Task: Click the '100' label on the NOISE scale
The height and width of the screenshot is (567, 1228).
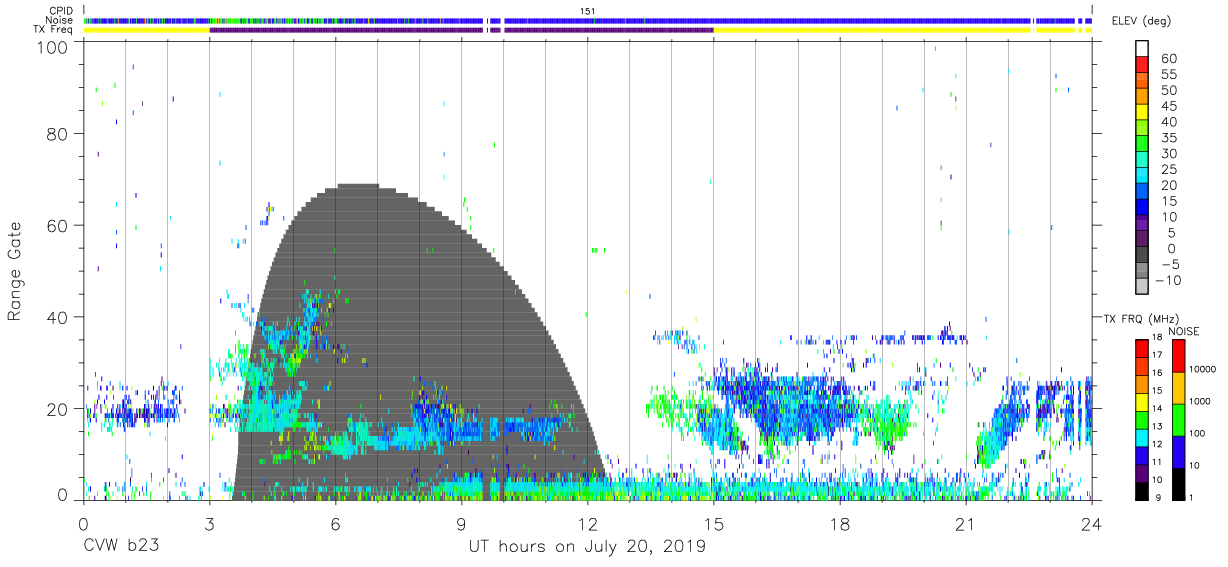Action: click(1197, 433)
